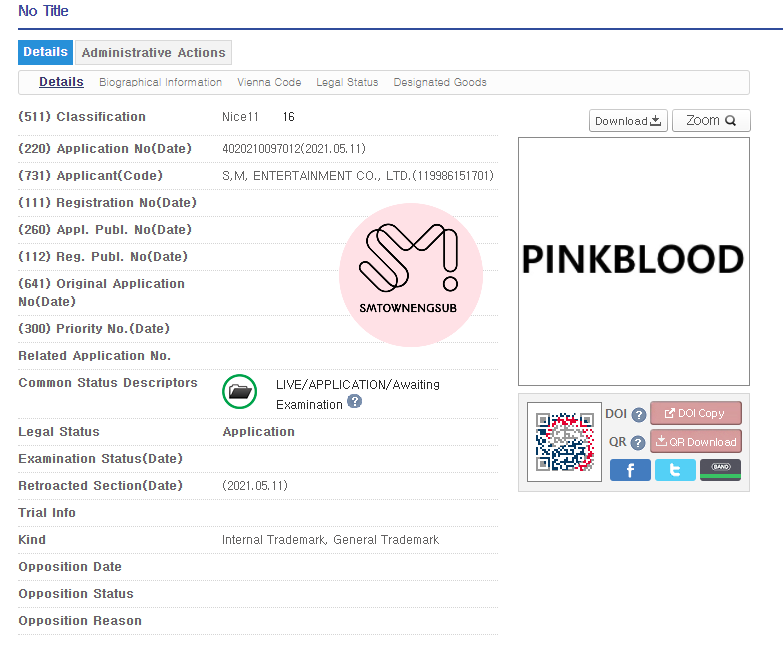Share on Twitter
783x647 pixels.
coord(675,470)
